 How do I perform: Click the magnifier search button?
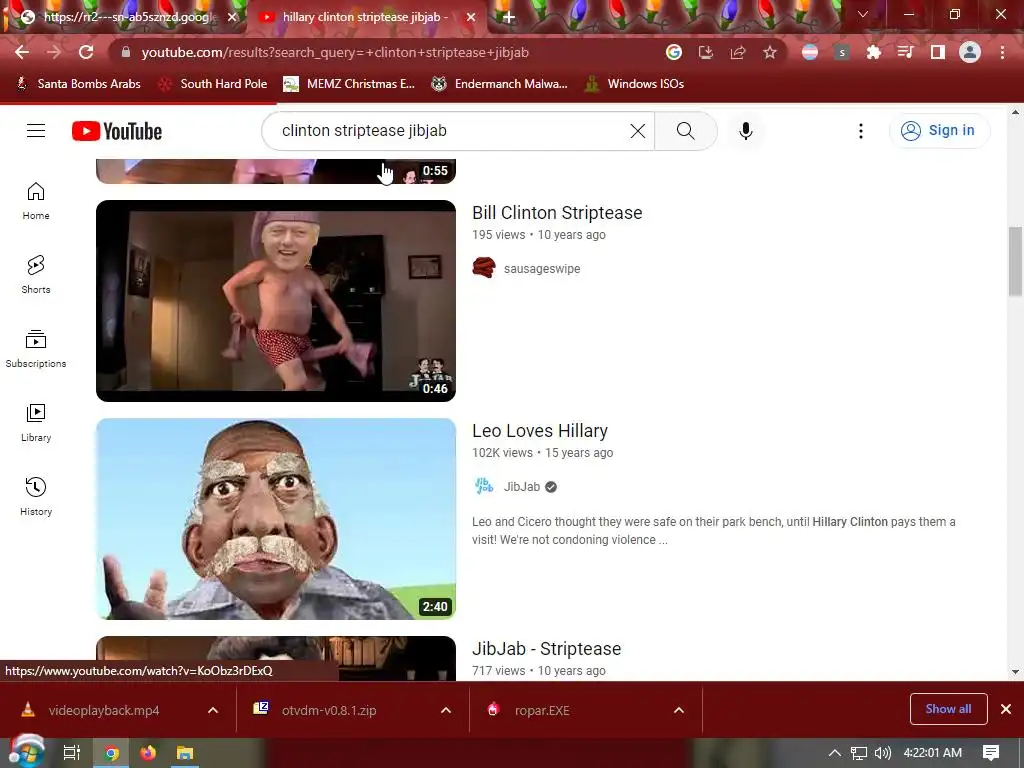pyautogui.click(x=686, y=131)
